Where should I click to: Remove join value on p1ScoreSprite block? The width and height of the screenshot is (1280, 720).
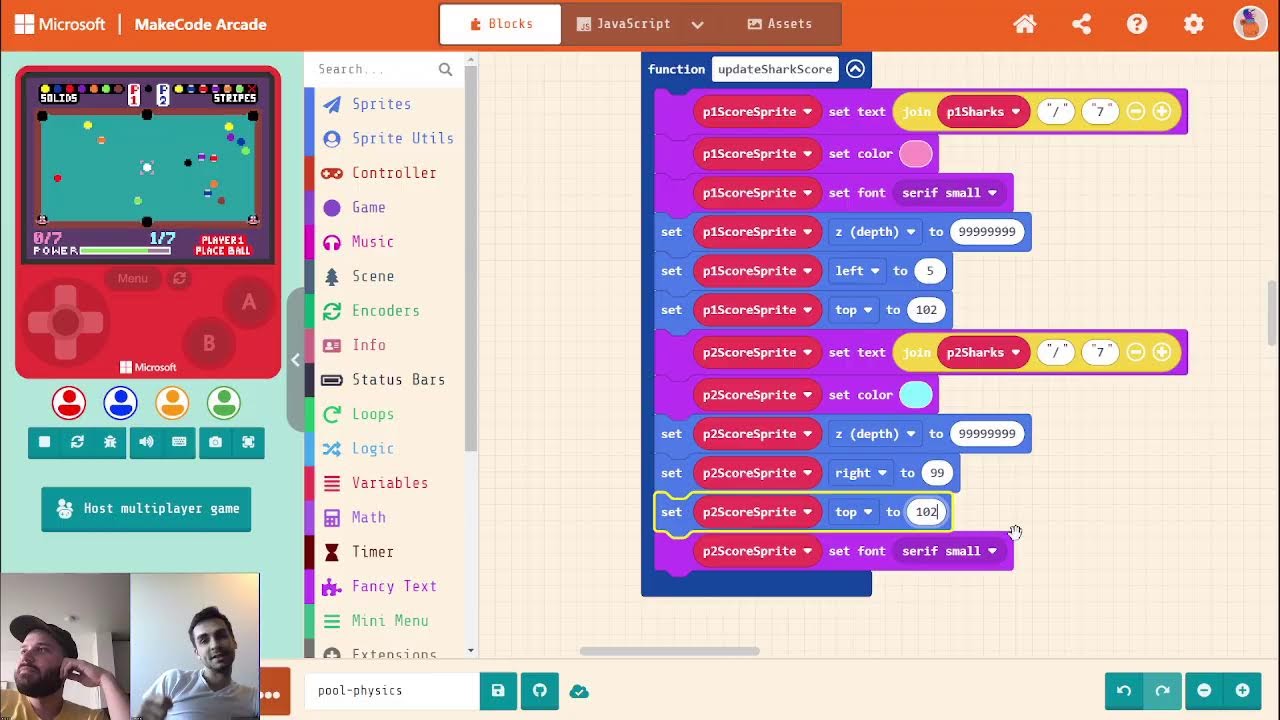(1136, 112)
